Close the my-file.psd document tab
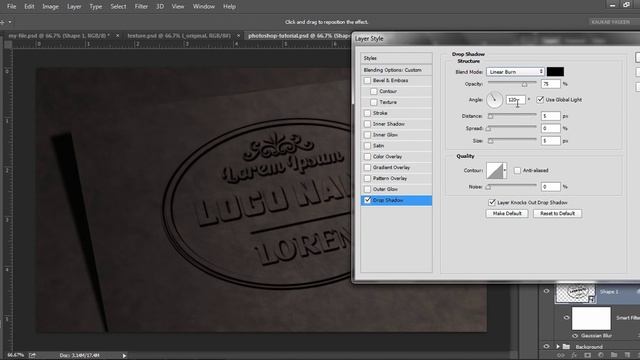 pyautogui.click(x=118, y=36)
